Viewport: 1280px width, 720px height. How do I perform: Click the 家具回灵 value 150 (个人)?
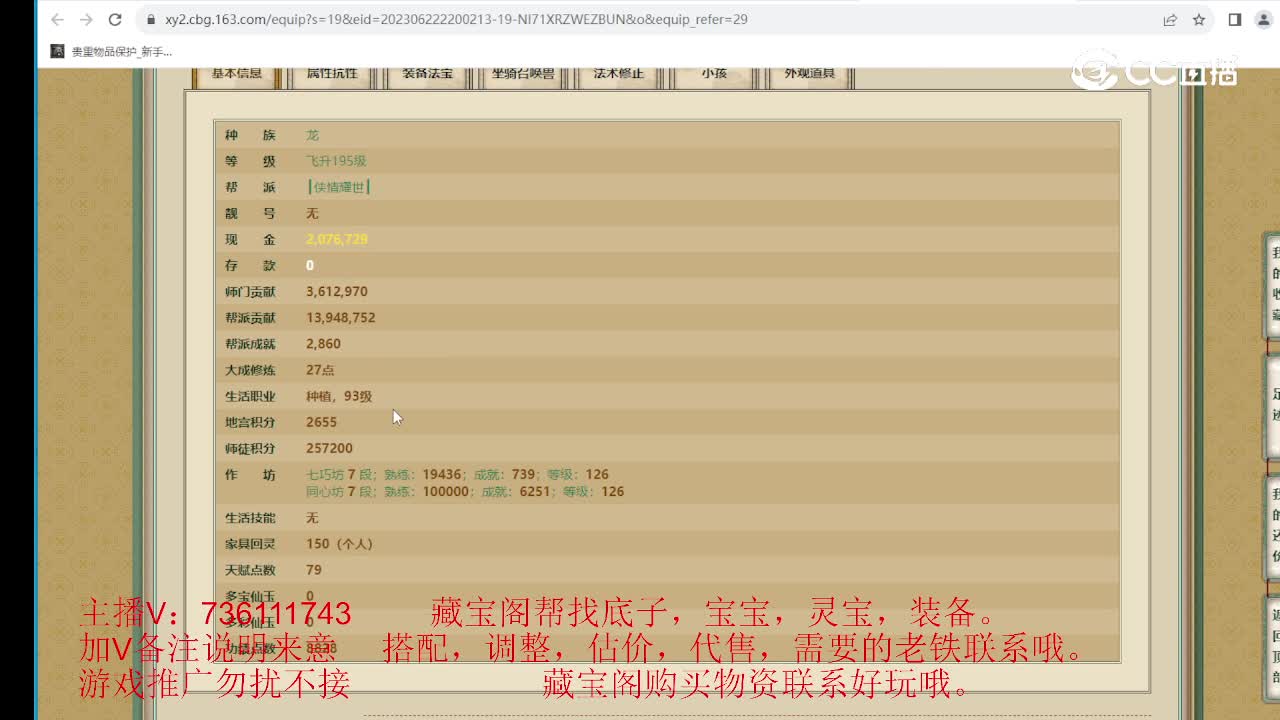click(x=339, y=544)
